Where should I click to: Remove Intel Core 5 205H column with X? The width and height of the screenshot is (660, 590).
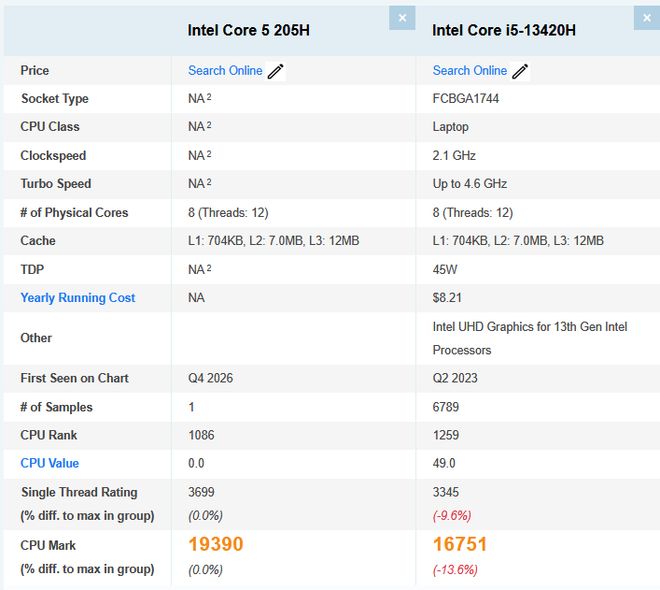point(402,18)
